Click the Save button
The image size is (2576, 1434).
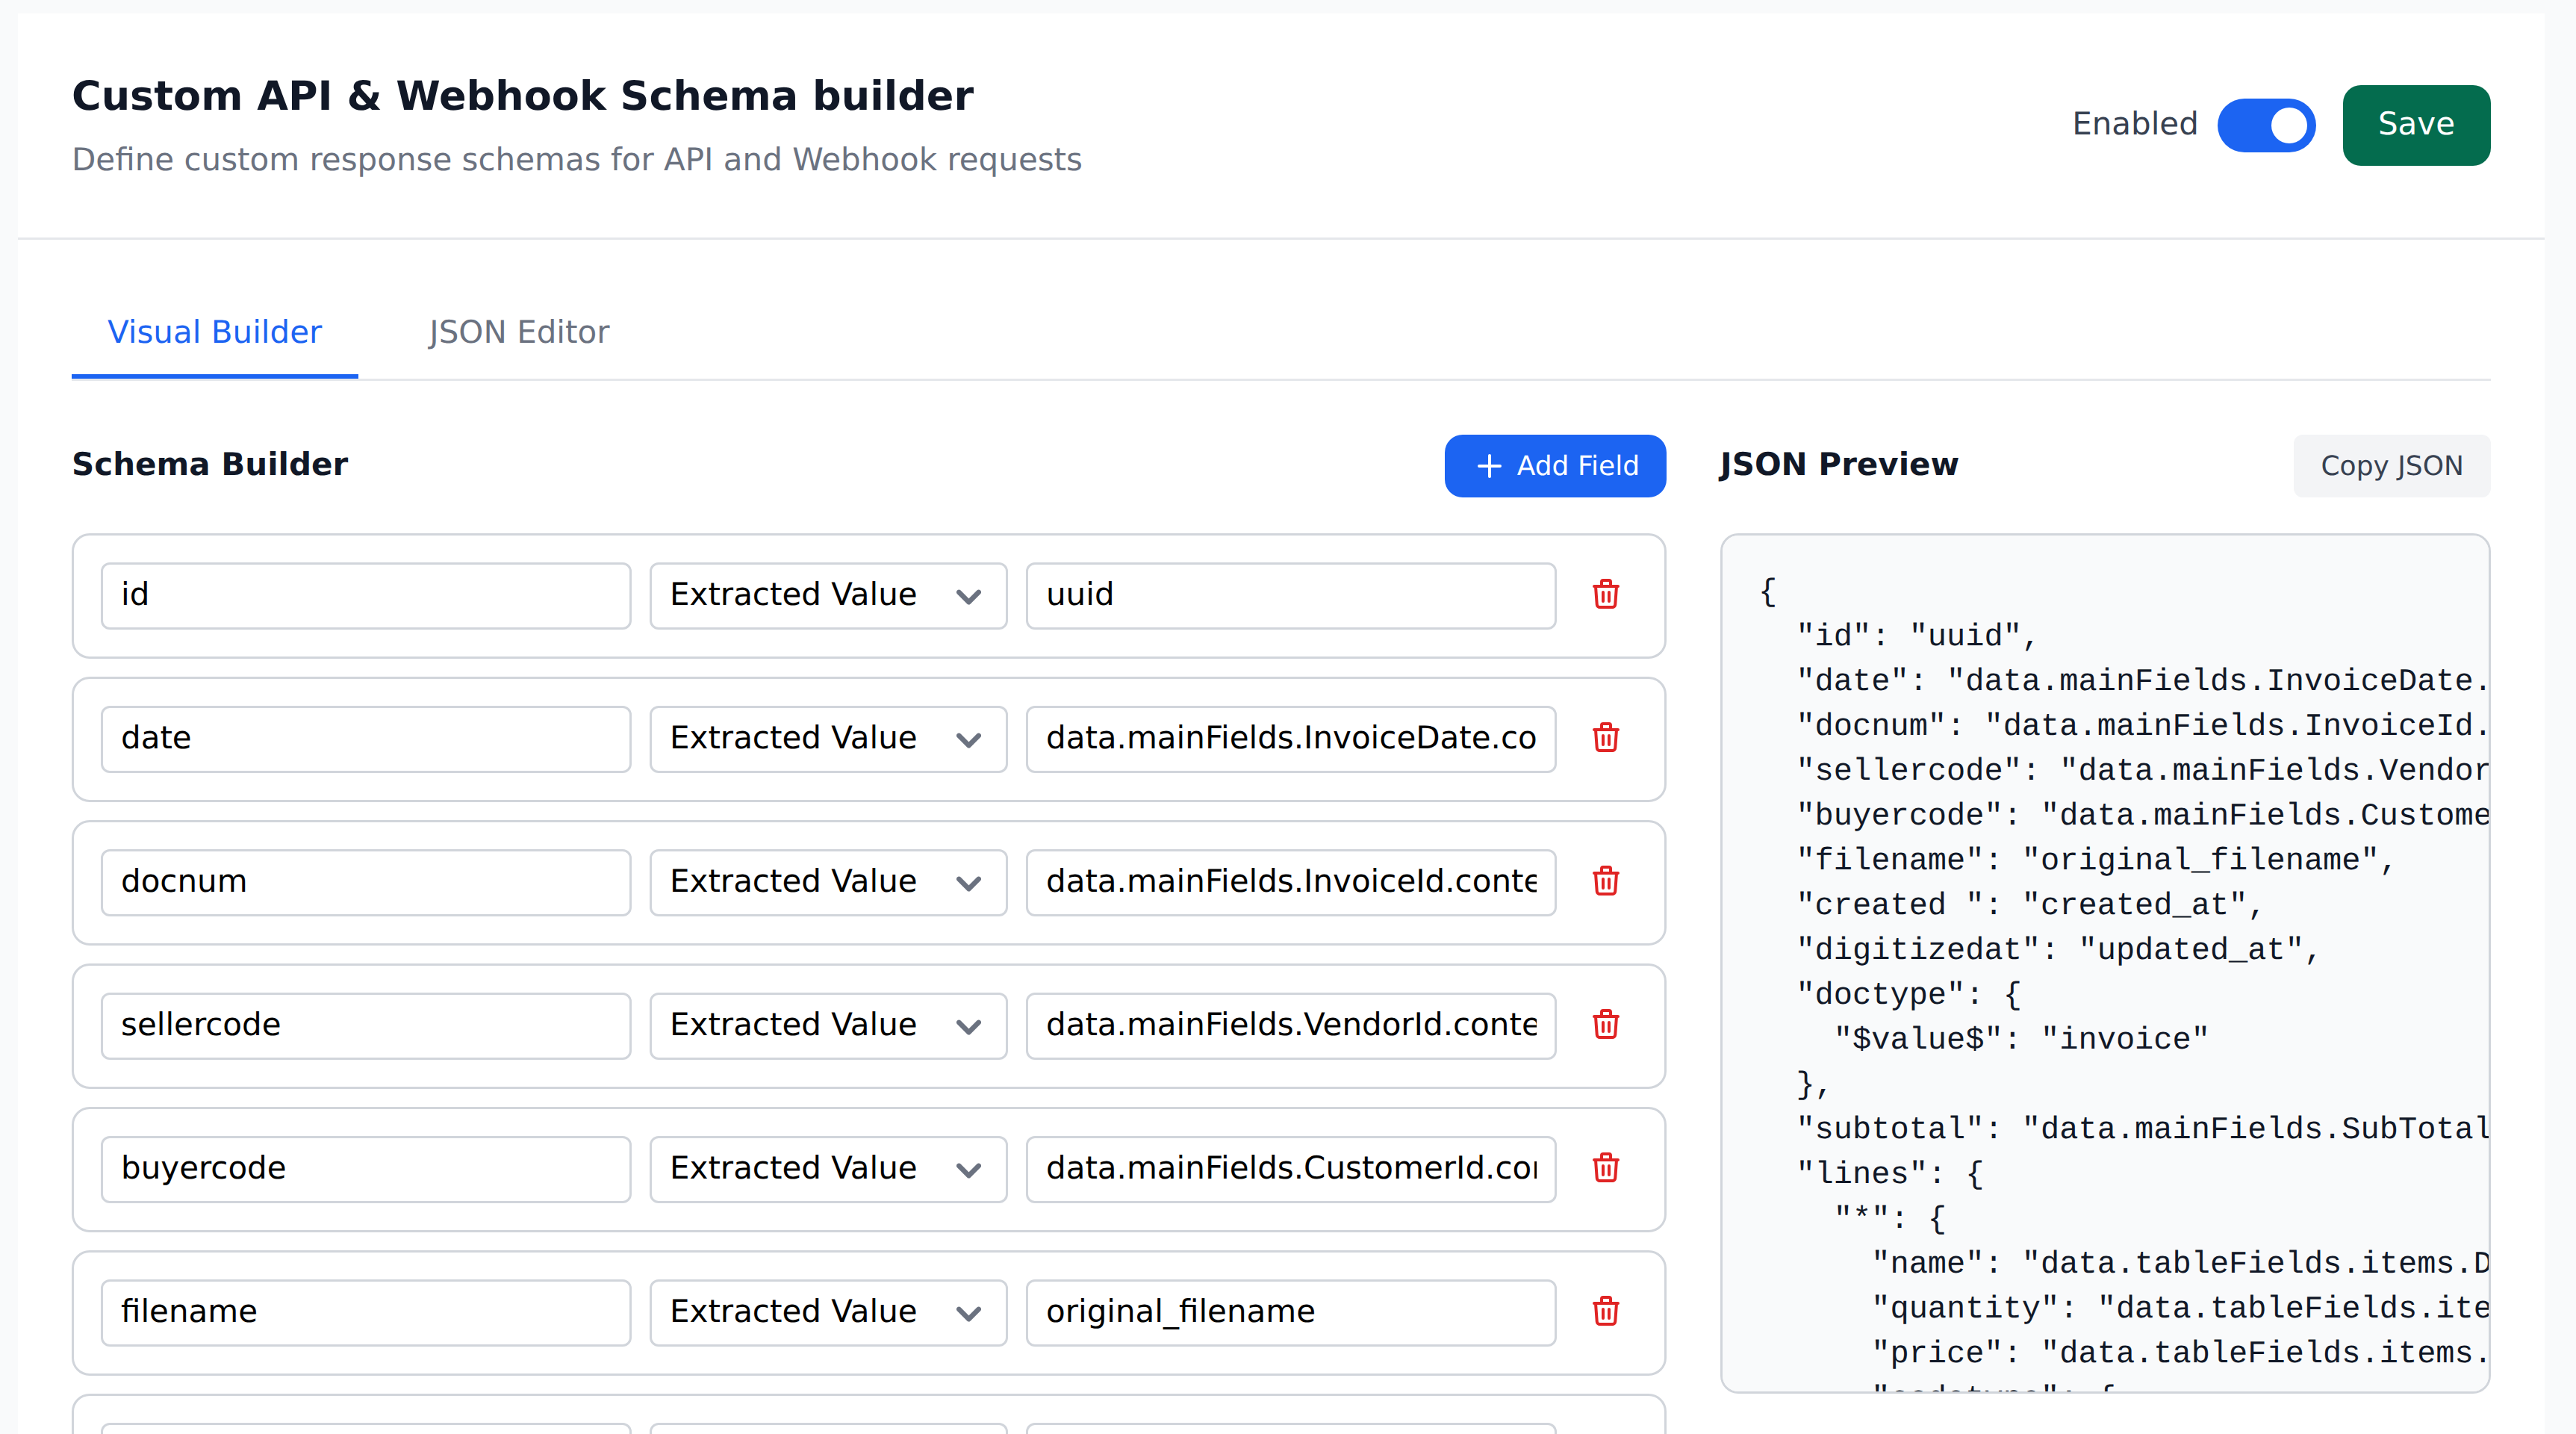(2416, 125)
